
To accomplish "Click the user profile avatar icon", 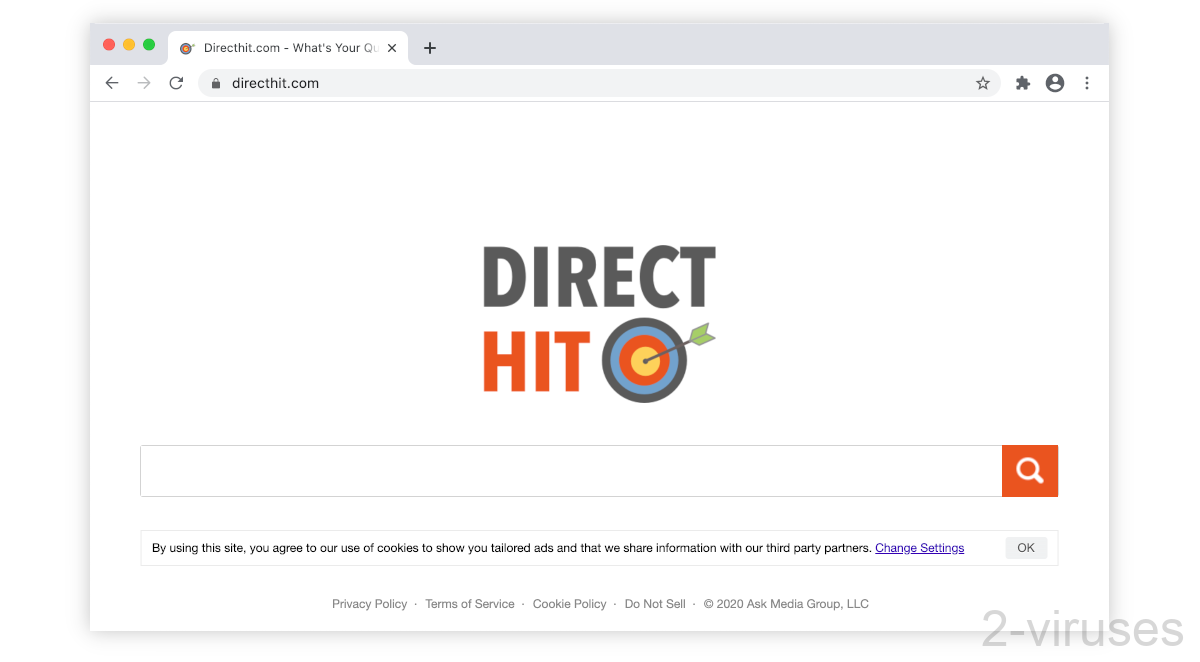I will (x=1055, y=83).
